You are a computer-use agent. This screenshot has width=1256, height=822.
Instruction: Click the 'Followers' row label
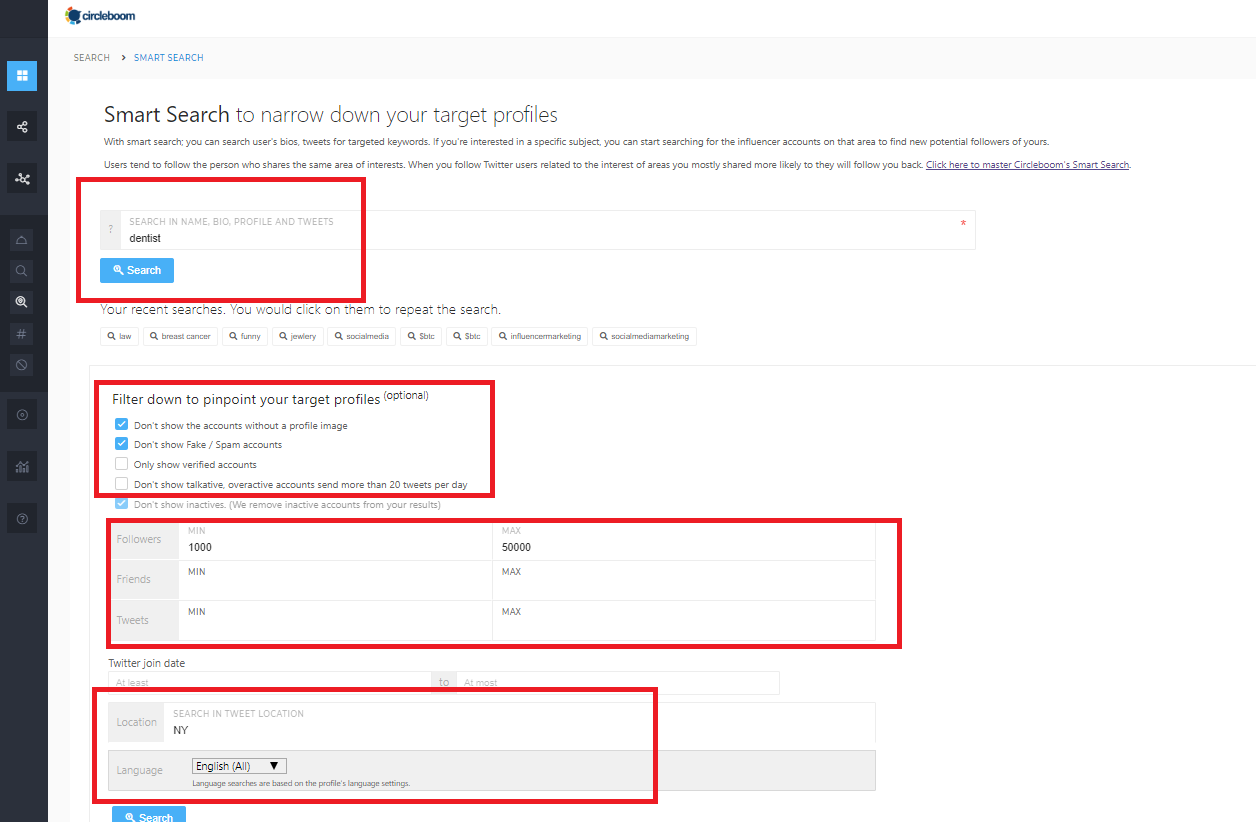(139, 540)
